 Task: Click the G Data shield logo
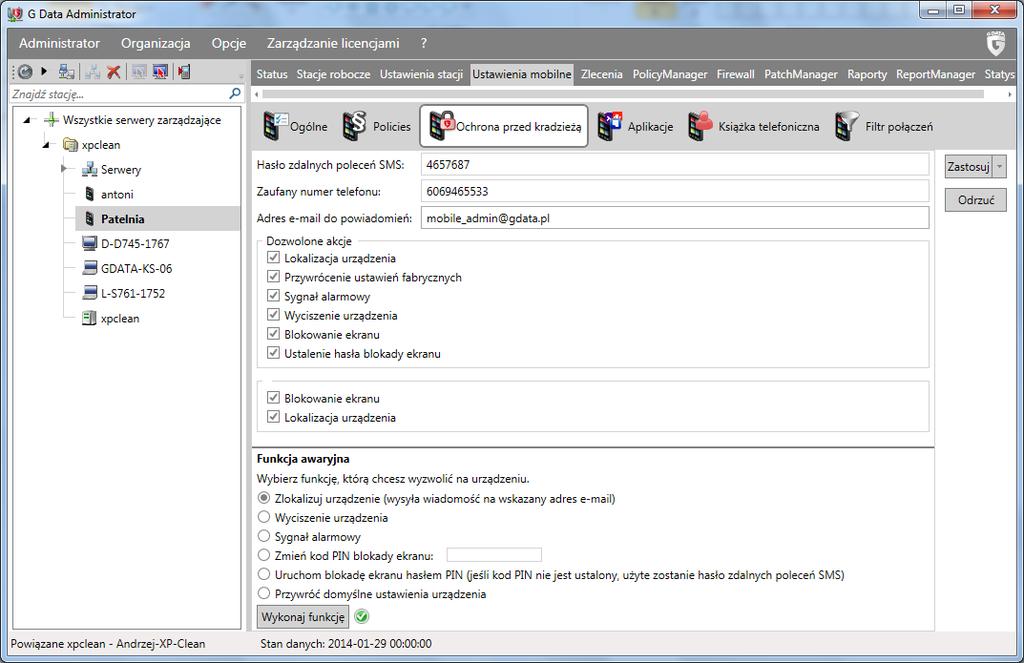pos(995,44)
